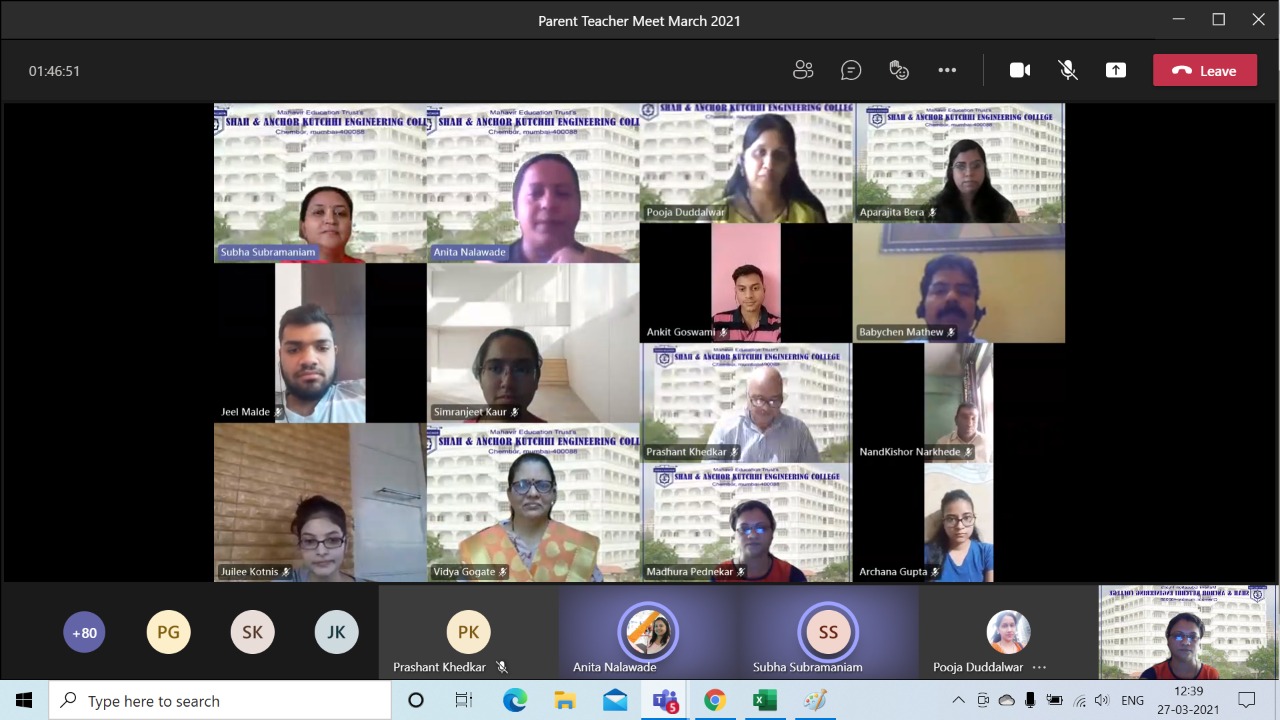This screenshot has height=720, width=1280.
Task: Open Google Chrome from the taskbar
Action: (714, 701)
